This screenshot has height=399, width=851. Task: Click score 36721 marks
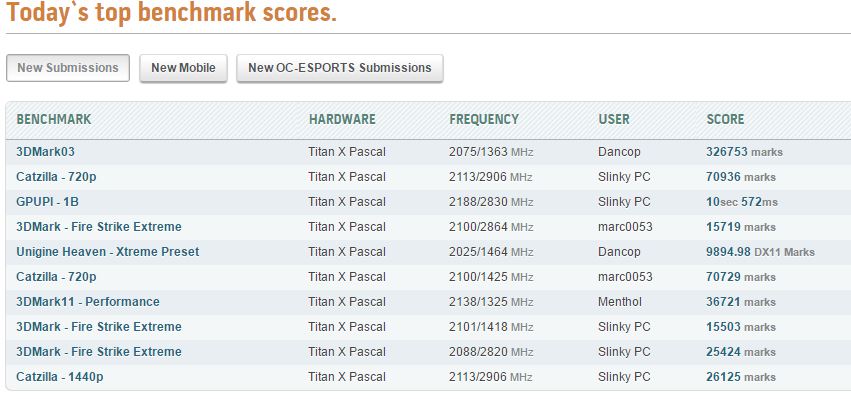(x=741, y=302)
